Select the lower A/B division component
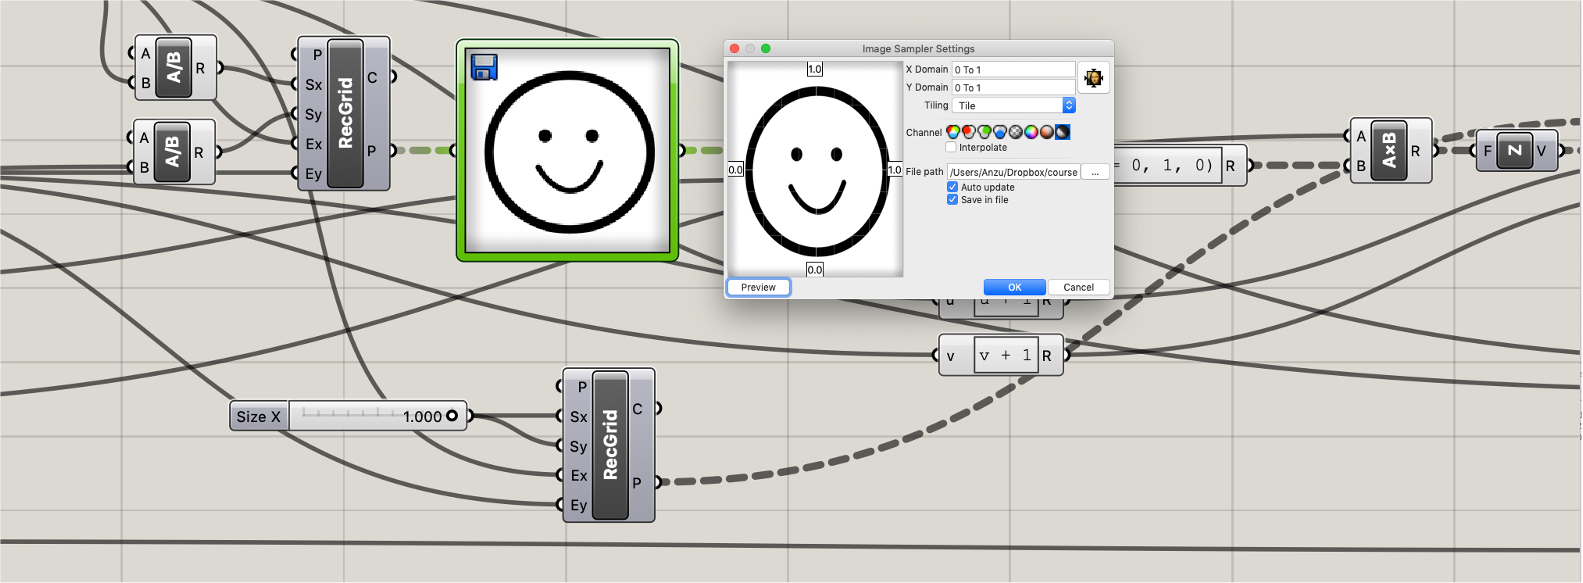Image resolution: width=1583 pixels, height=583 pixels. (x=173, y=152)
